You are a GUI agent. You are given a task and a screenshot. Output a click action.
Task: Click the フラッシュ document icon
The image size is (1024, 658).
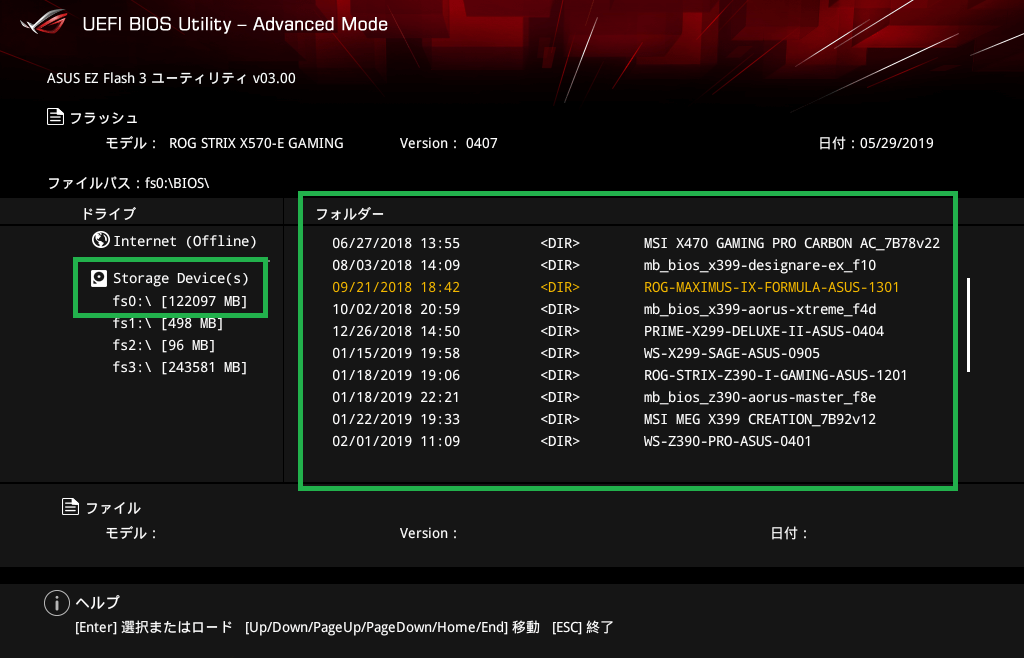pos(56,117)
